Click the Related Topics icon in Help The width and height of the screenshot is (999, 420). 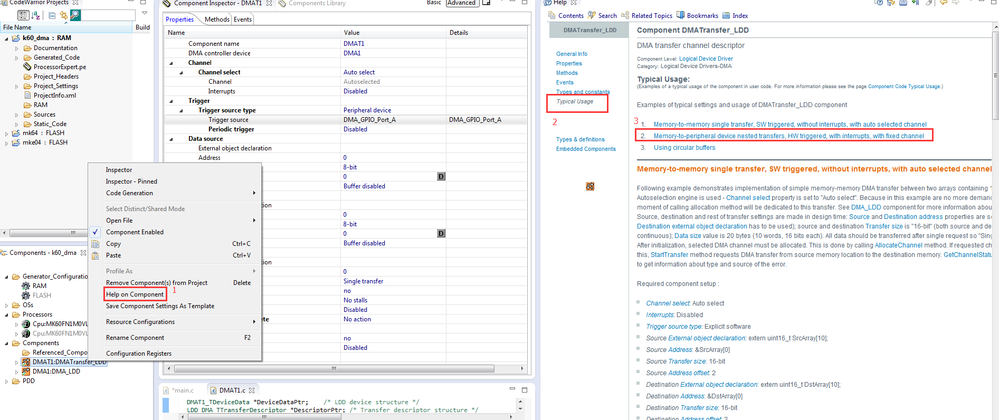624,15
